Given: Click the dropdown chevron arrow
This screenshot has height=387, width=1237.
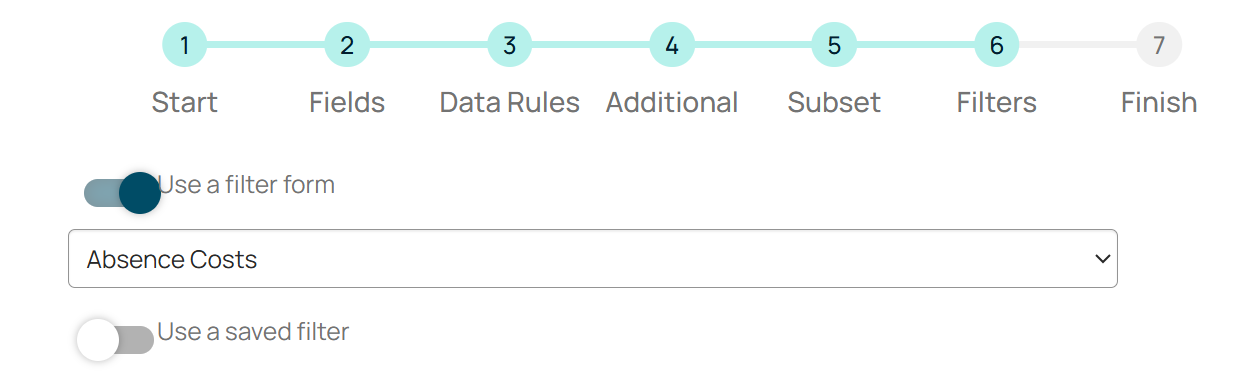Looking at the screenshot, I should (1102, 259).
